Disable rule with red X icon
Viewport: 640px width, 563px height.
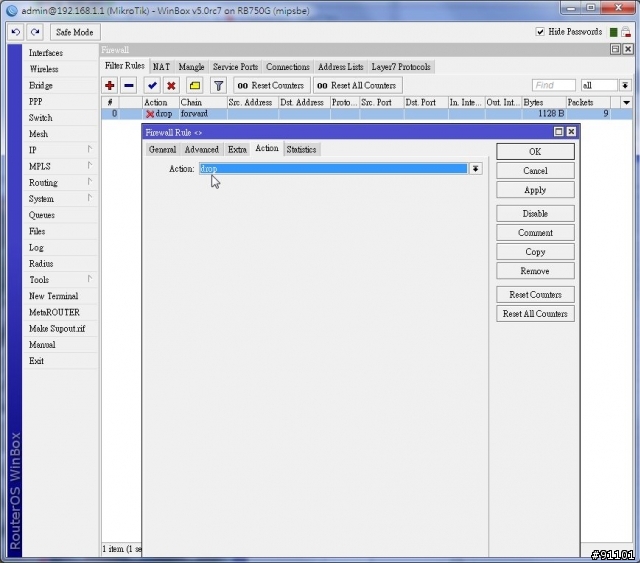(171, 85)
